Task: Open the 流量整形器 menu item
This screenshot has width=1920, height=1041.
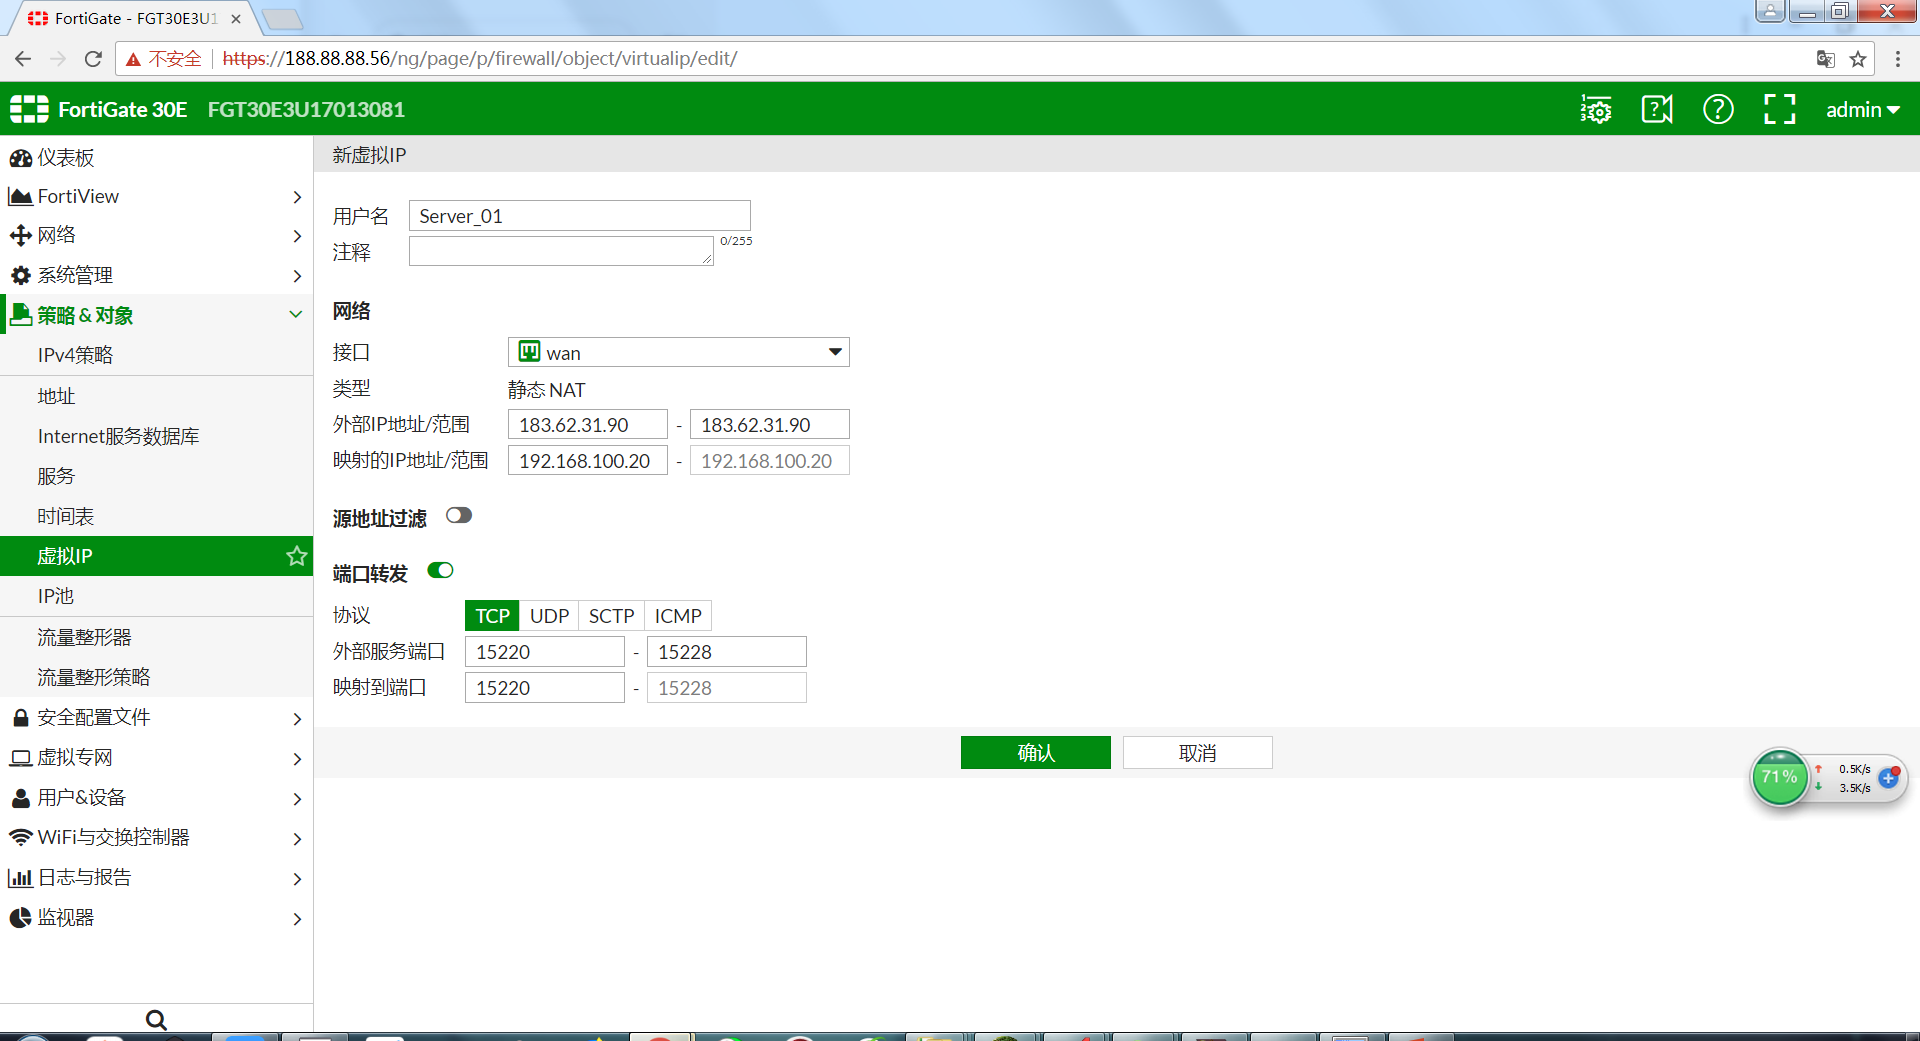Action: tap(156, 637)
